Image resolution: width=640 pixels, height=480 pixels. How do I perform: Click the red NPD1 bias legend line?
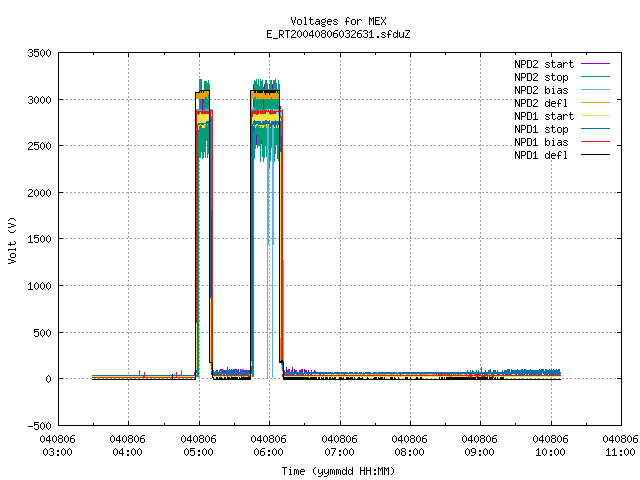tap(596, 142)
